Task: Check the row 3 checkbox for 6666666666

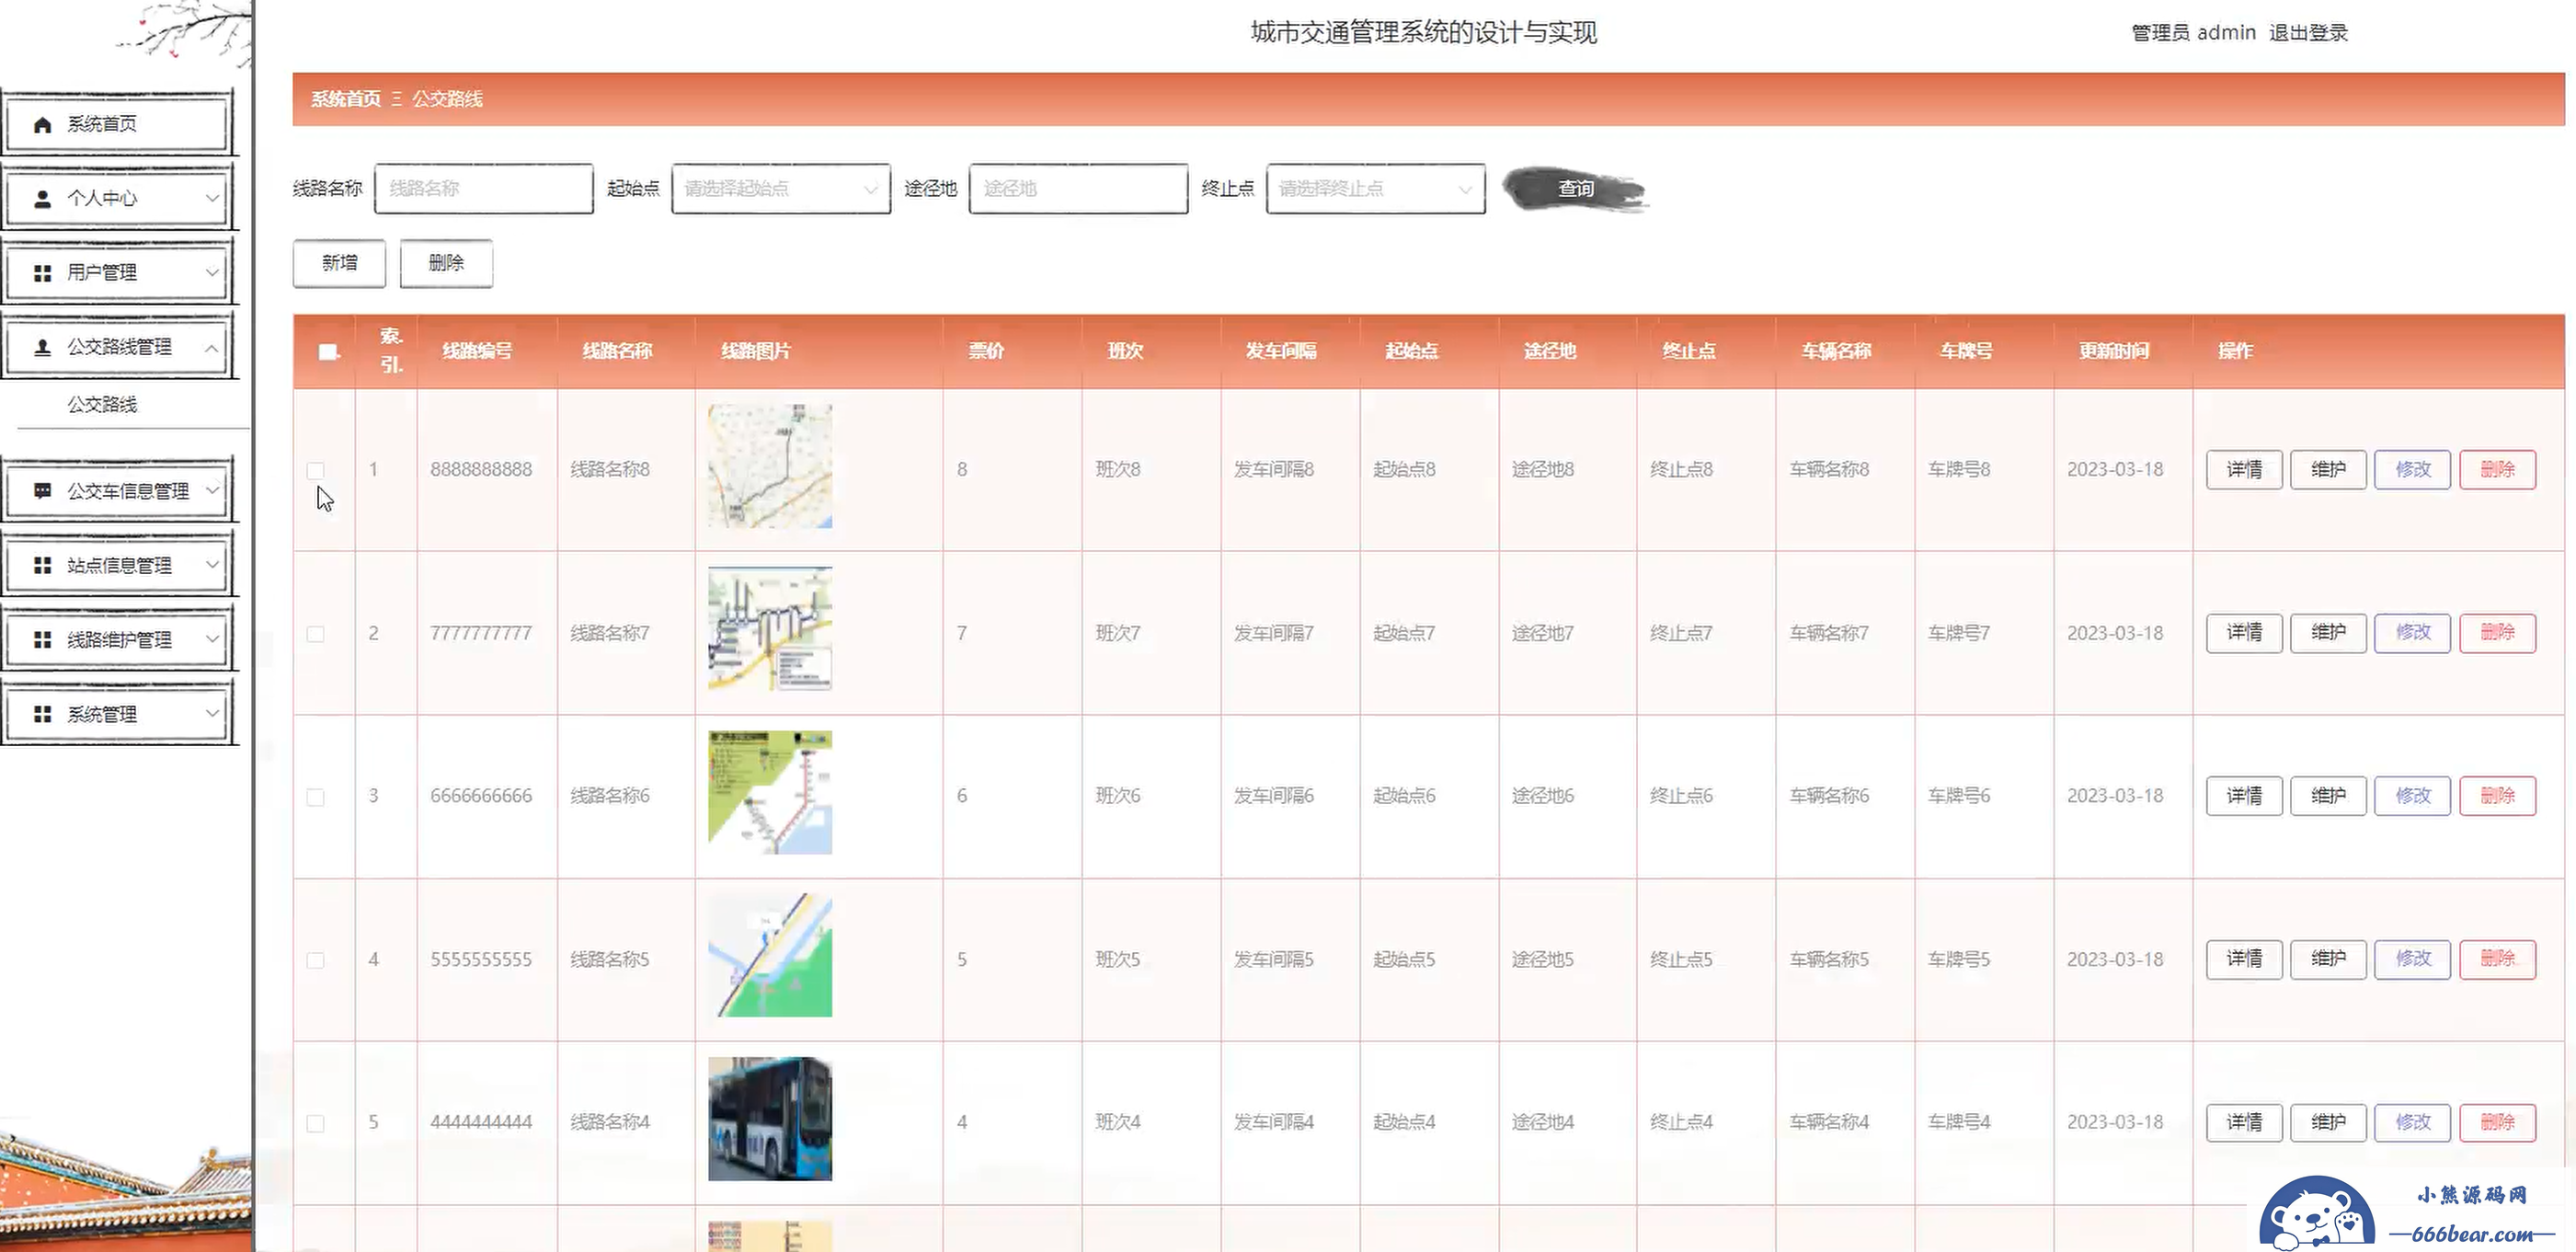Action: pyautogui.click(x=315, y=797)
